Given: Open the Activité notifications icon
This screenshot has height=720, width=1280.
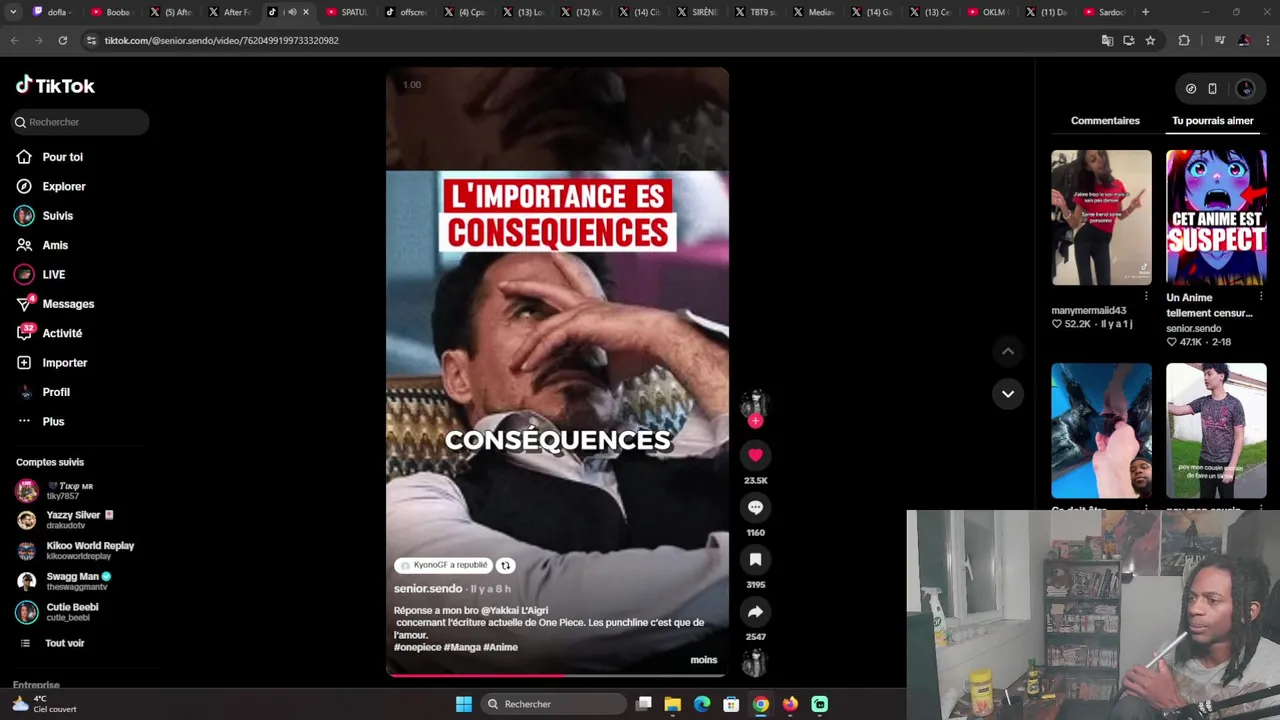Looking at the screenshot, I should pyautogui.click(x=24, y=333).
